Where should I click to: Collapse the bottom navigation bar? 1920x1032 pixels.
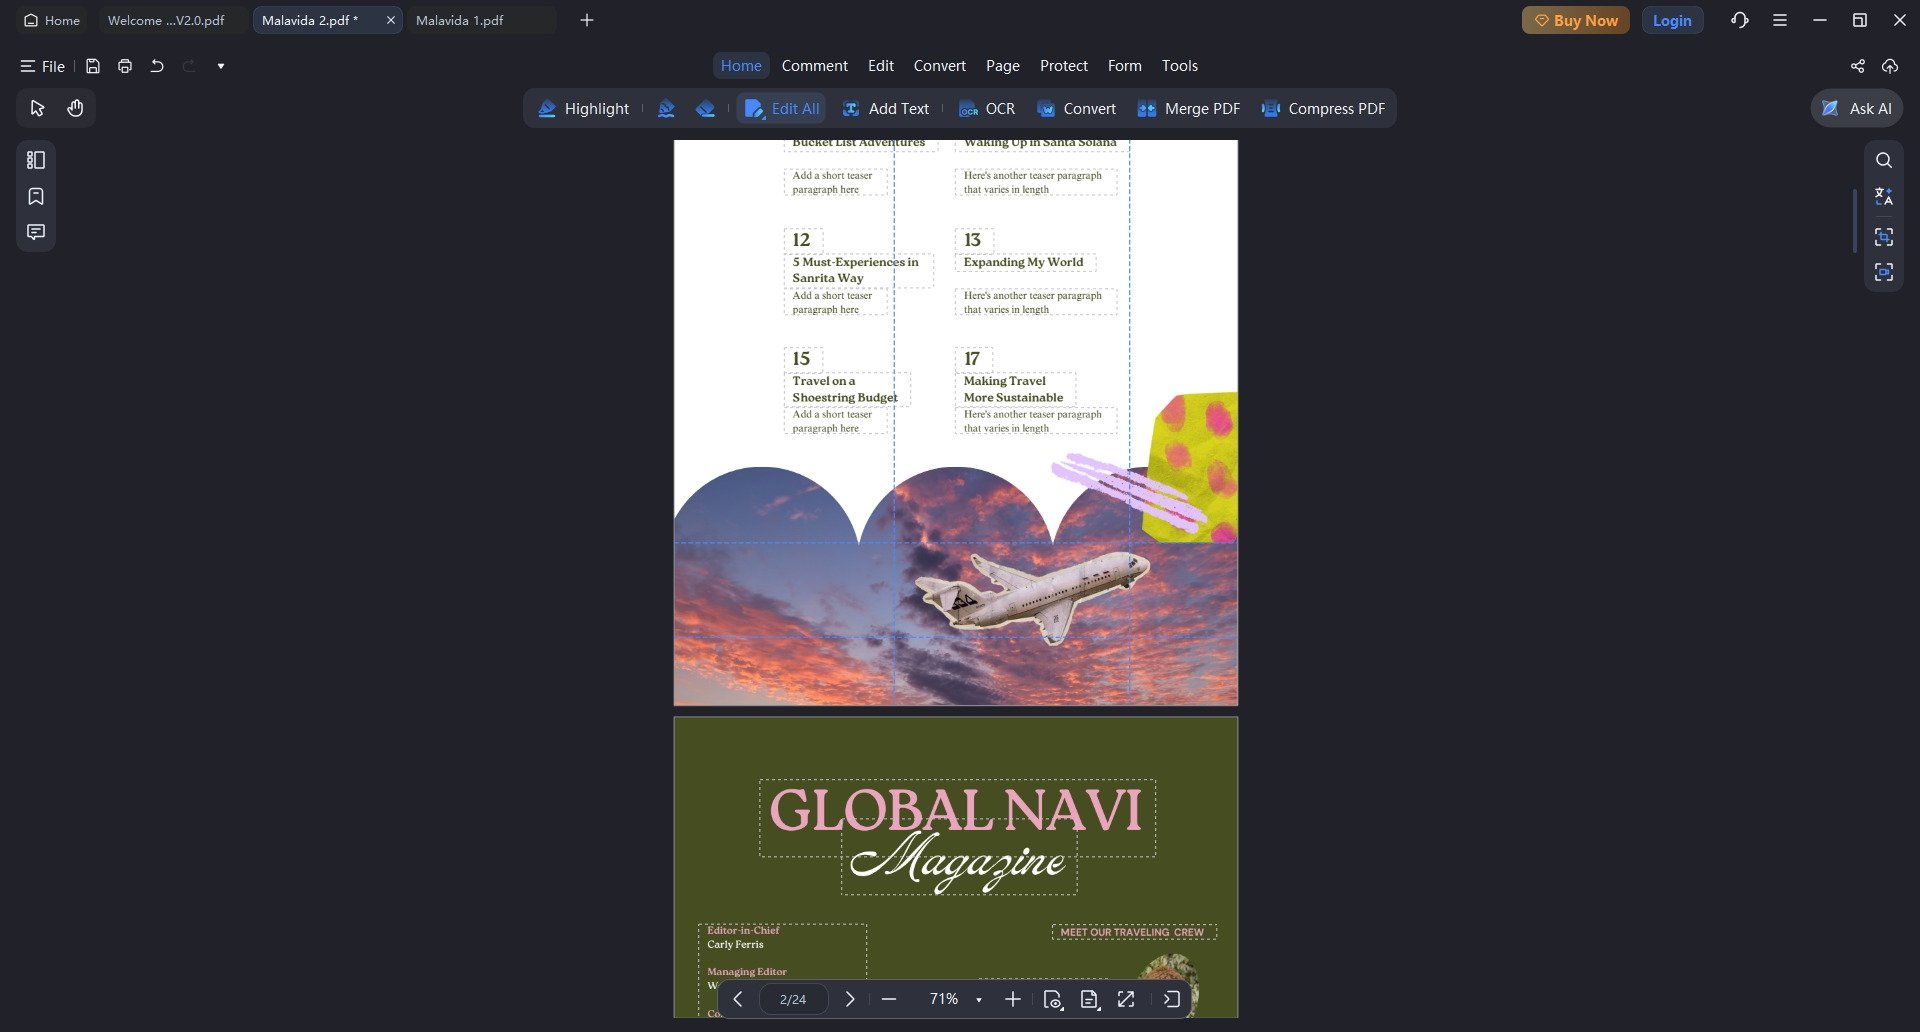[x=1172, y=999]
